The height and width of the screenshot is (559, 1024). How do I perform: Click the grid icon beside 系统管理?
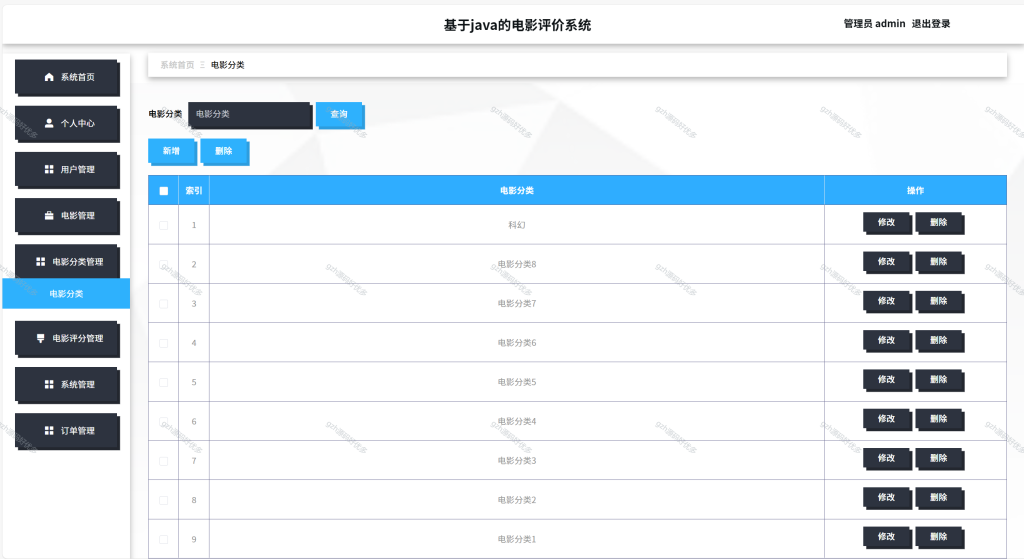pyautogui.click(x=49, y=385)
